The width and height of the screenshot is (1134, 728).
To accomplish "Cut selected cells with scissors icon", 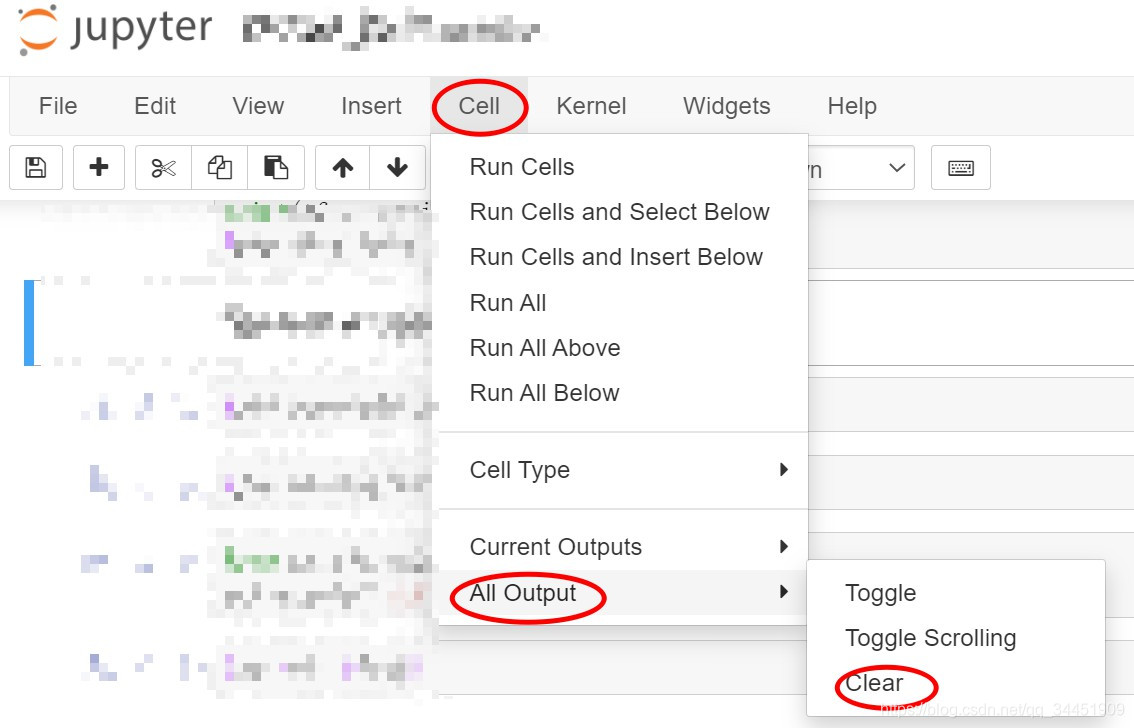I will pyautogui.click(x=163, y=168).
